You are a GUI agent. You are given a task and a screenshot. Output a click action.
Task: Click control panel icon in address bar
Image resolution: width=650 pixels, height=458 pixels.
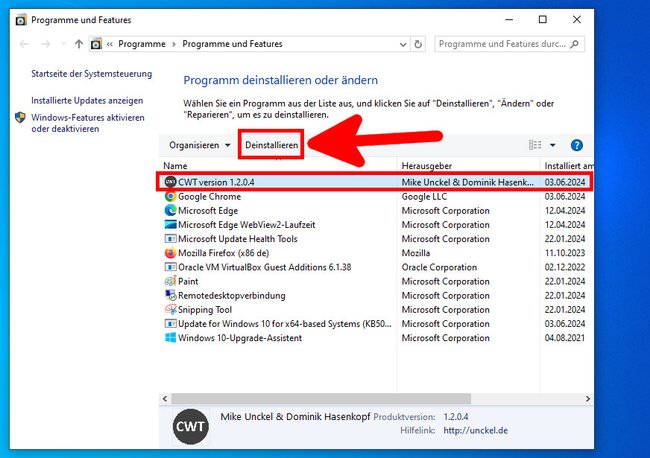[x=96, y=44]
